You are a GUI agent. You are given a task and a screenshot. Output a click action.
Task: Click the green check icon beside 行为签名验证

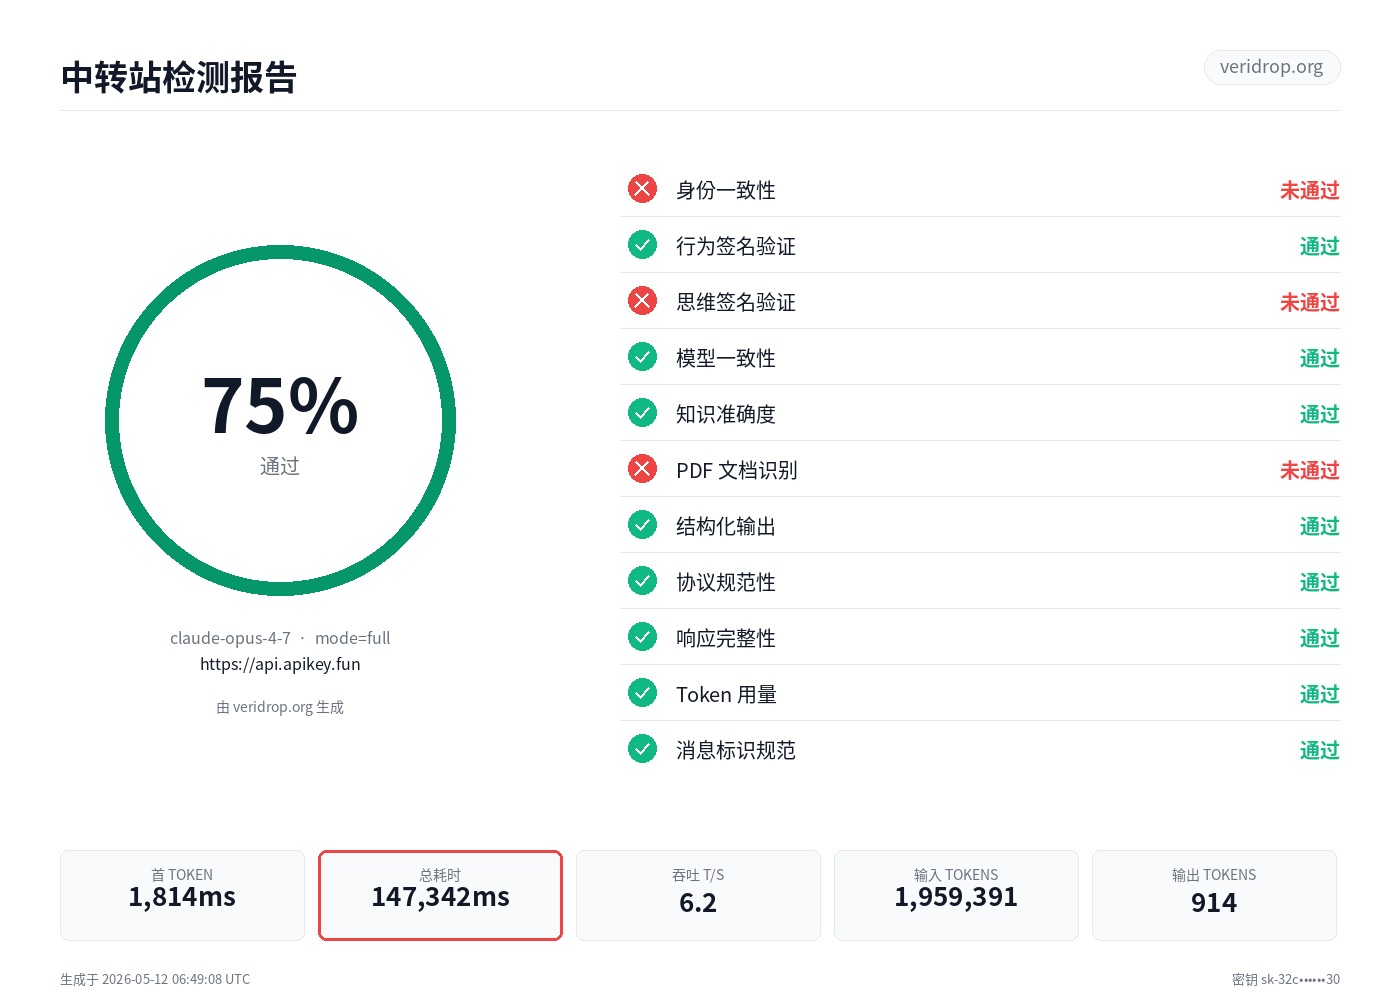coord(642,245)
